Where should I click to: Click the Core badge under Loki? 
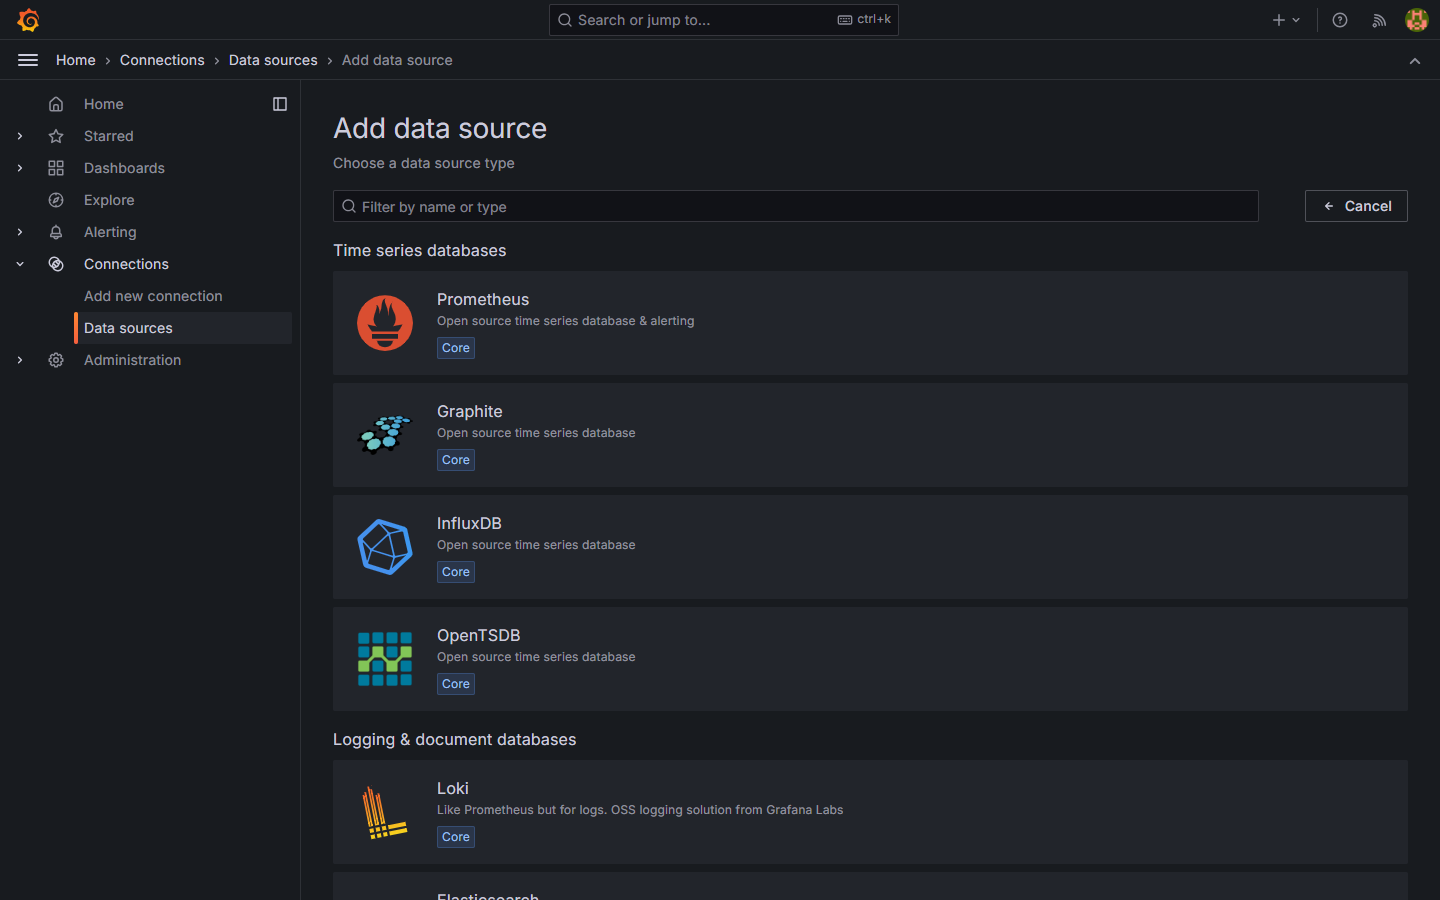[x=456, y=837]
